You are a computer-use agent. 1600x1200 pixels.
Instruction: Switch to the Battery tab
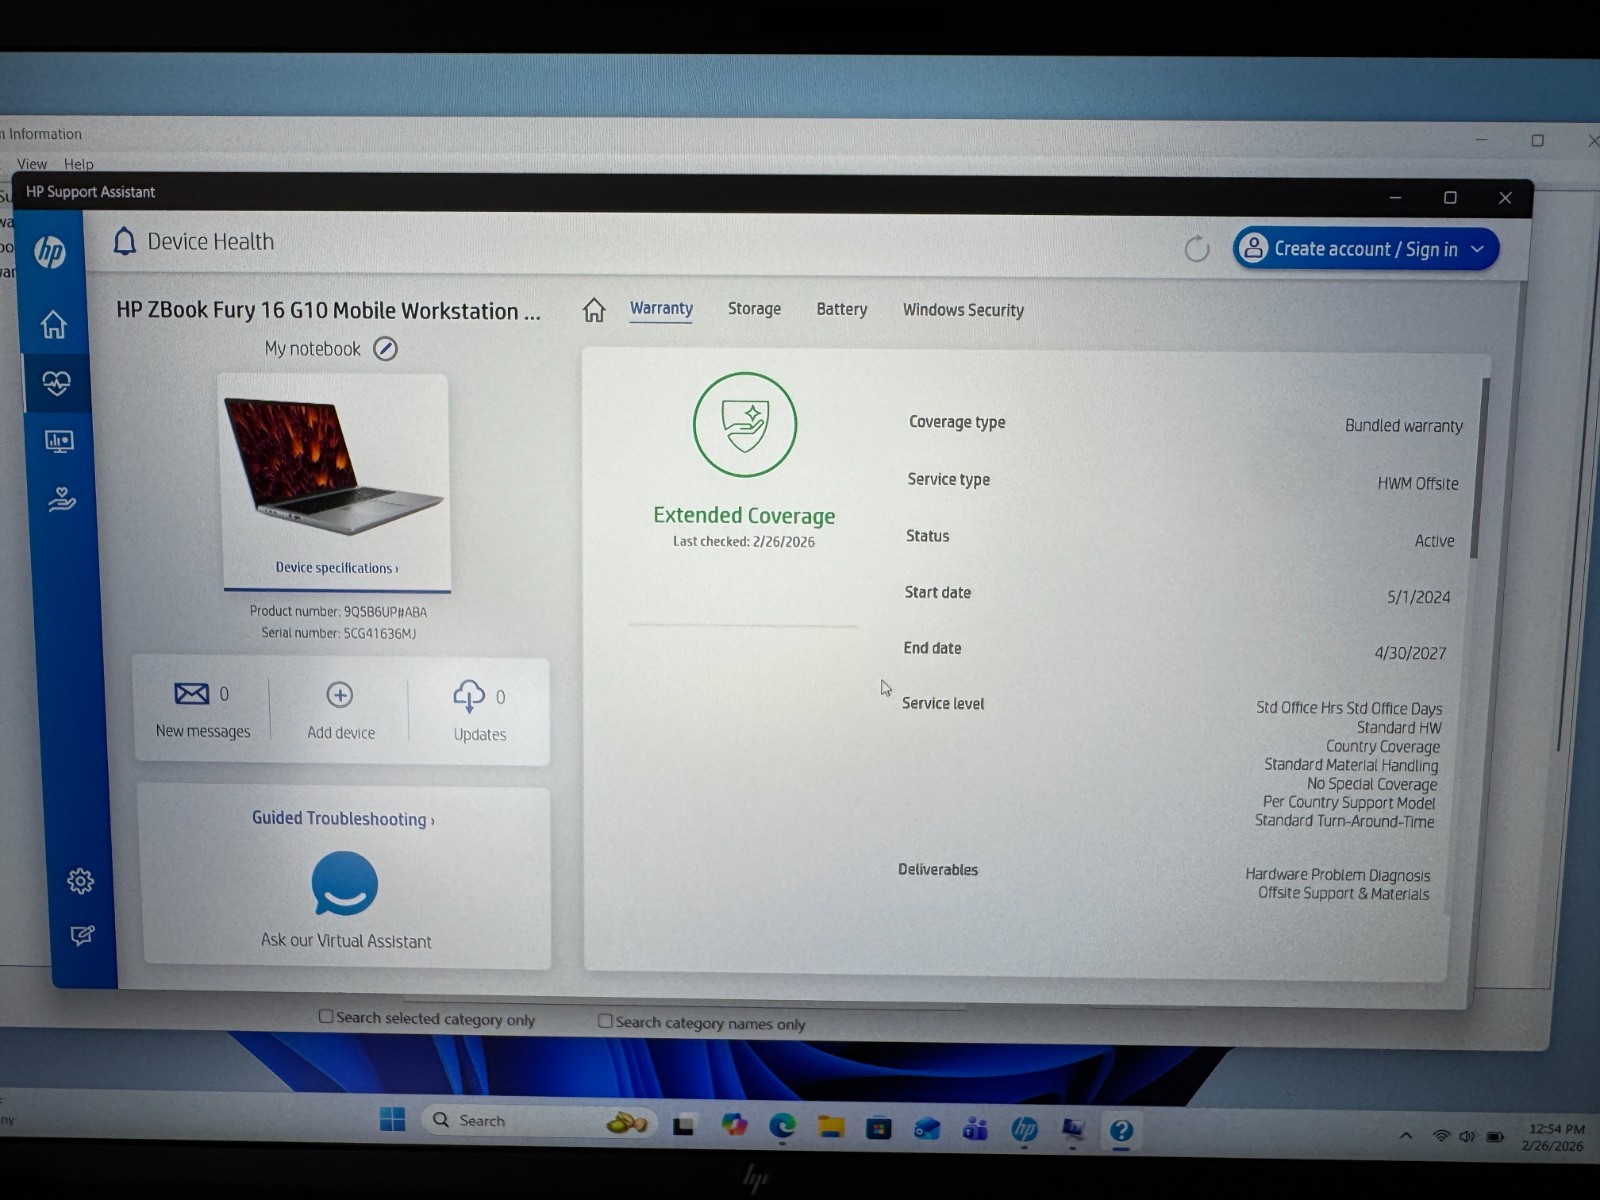842,310
